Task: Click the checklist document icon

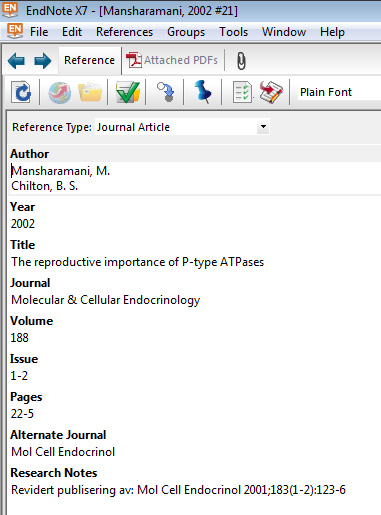Action: (242, 92)
